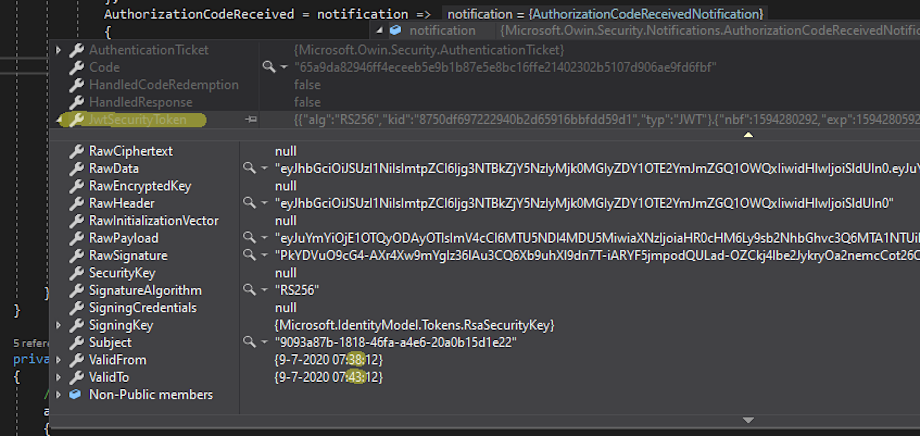Open visualizer dropdown arrow for RawData
920x436 pixels.
(265, 169)
